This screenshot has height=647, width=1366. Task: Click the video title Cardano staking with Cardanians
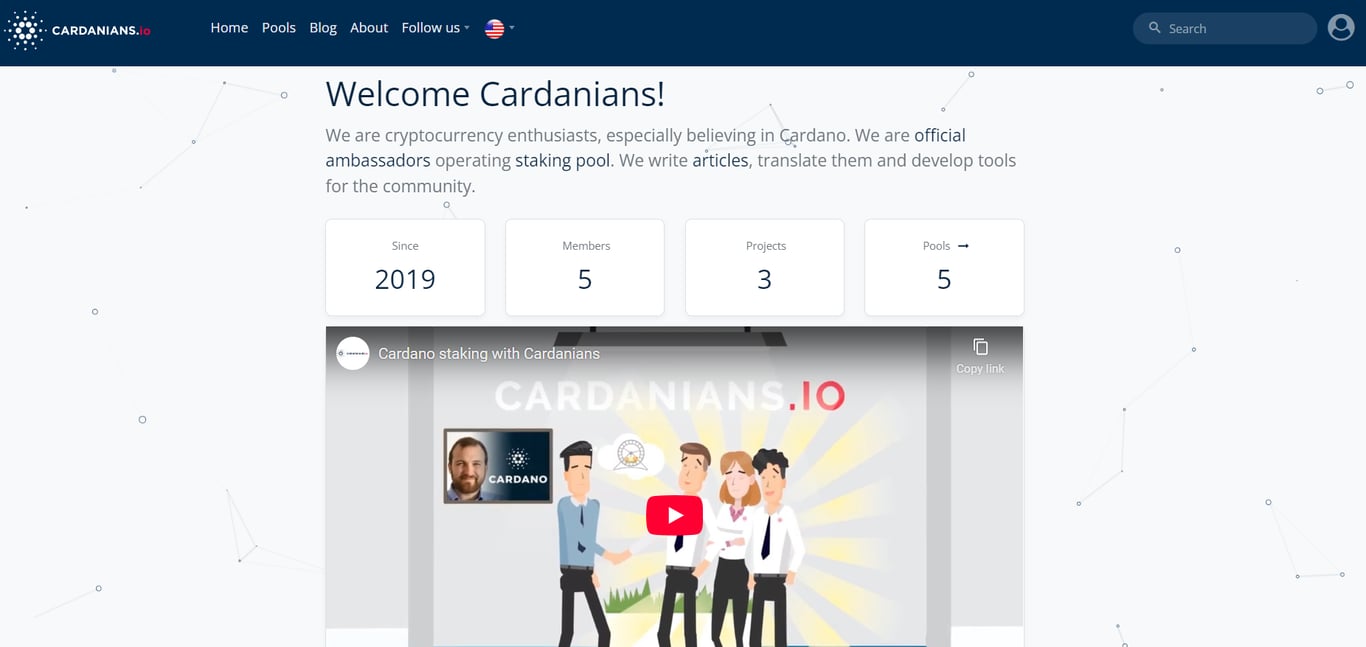point(489,353)
